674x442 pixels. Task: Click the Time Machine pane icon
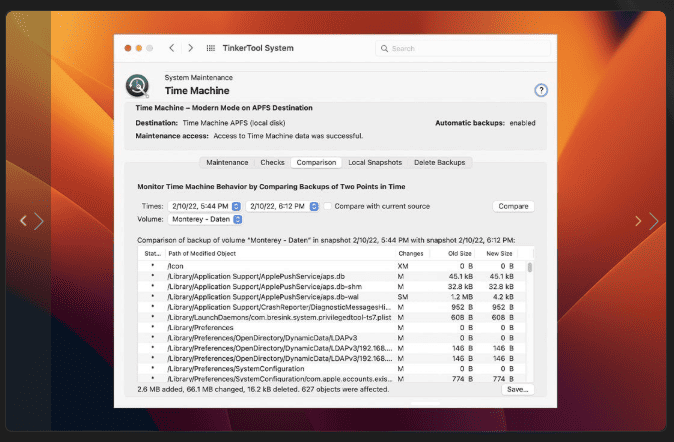pyautogui.click(x=137, y=85)
